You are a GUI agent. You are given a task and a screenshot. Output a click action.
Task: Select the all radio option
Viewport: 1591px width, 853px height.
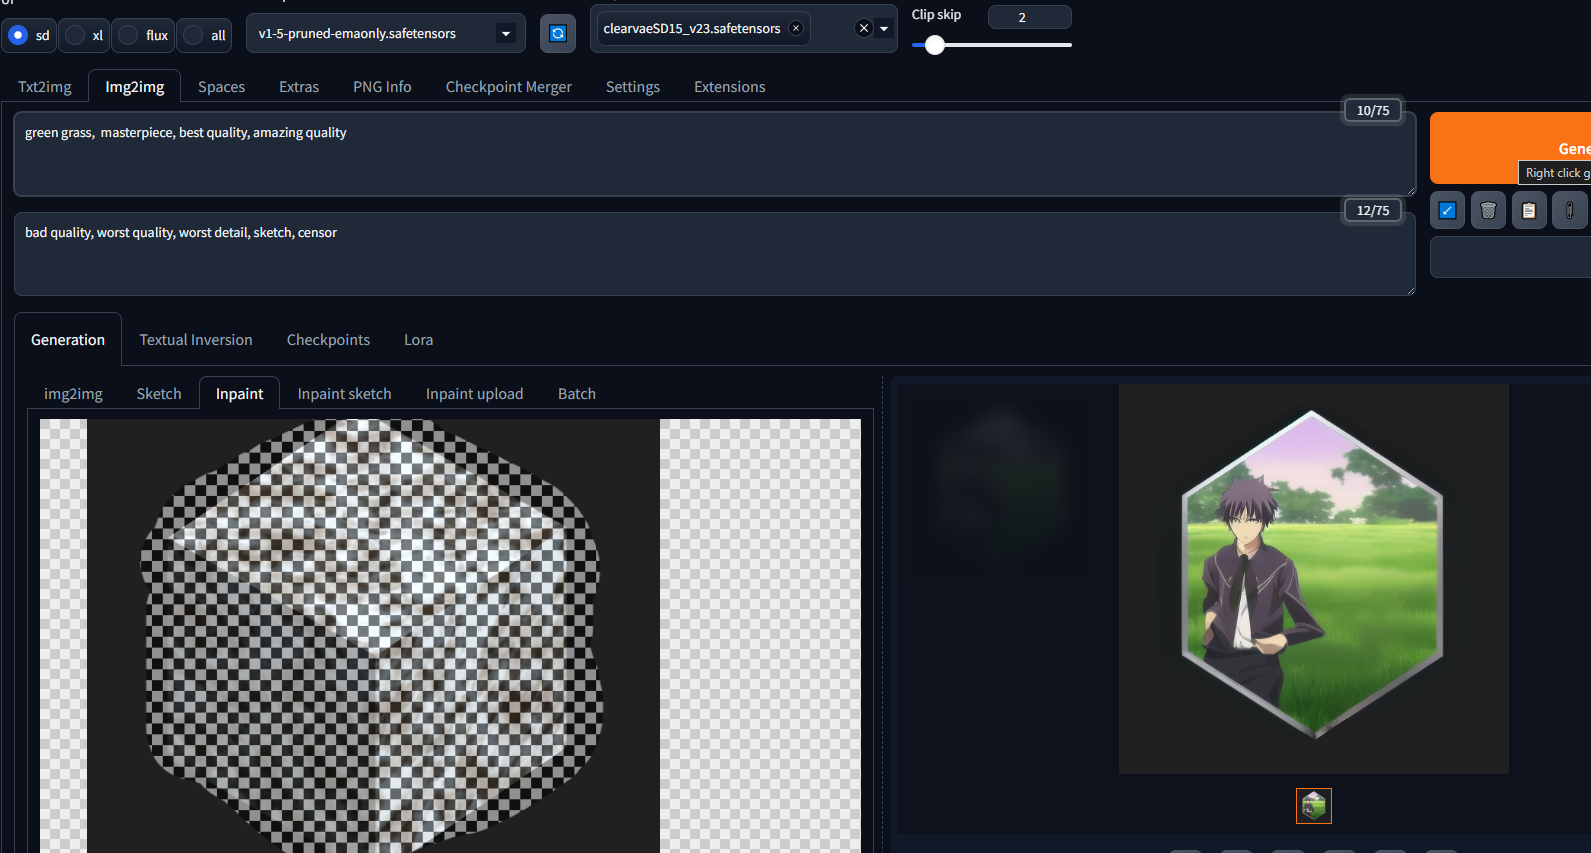point(206,35)
